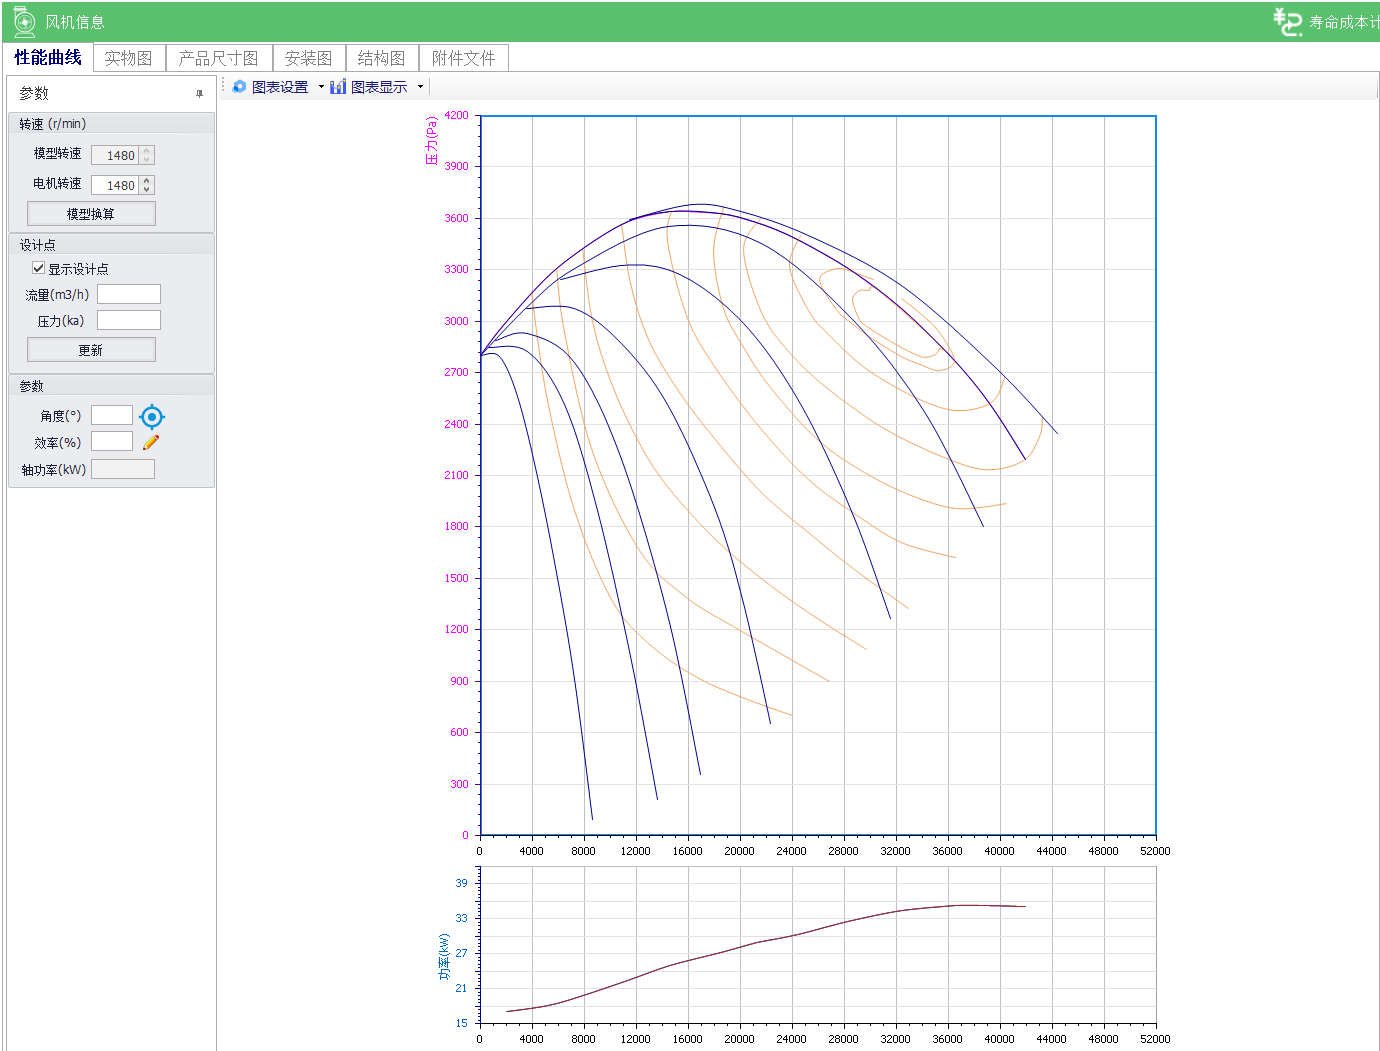The width and height of the screenshot is (1380, 1051).
Task: Click the 转速 (r/min) section header
Action: pyautogui.click(x=111, y=124)
